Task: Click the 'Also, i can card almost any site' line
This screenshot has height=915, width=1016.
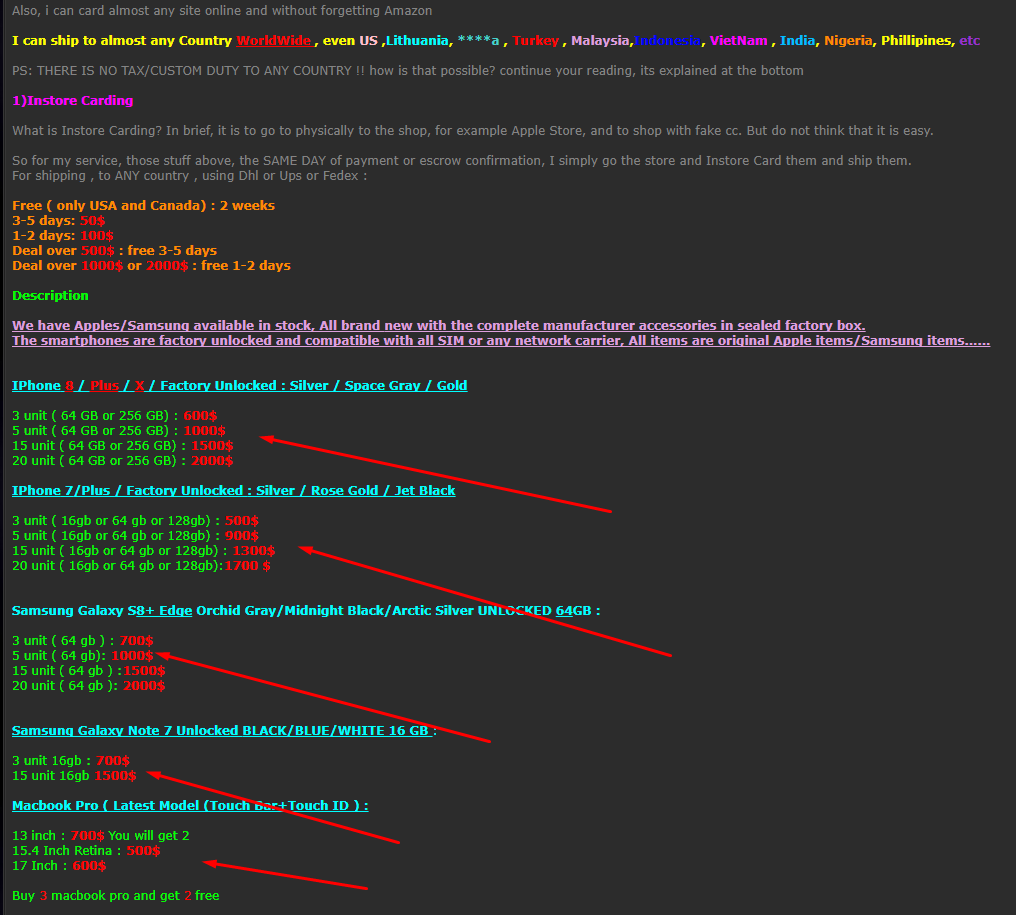Action: point(222,10)
